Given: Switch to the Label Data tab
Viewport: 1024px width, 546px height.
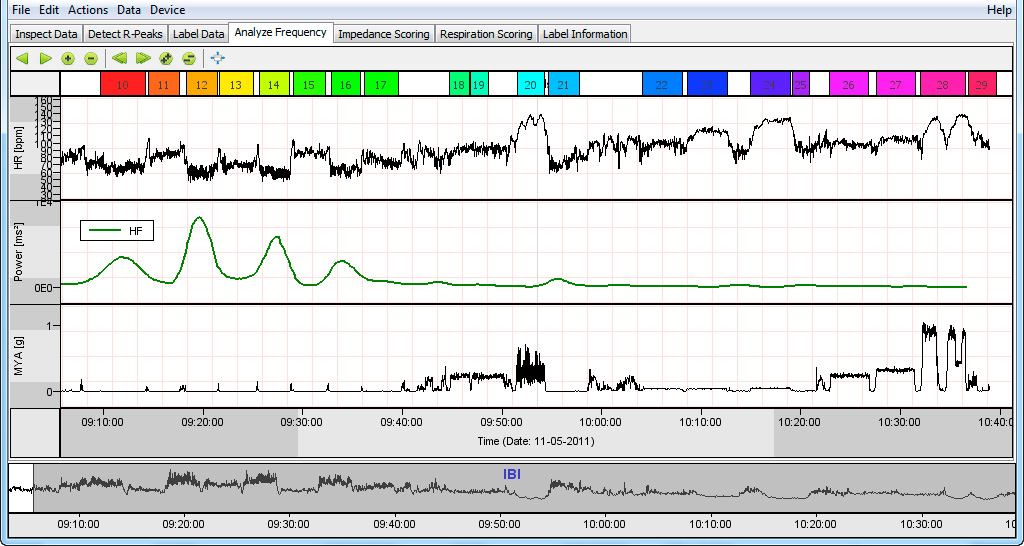Looking at the screenshot, I should pyautogui.click(x=199, y=34).
